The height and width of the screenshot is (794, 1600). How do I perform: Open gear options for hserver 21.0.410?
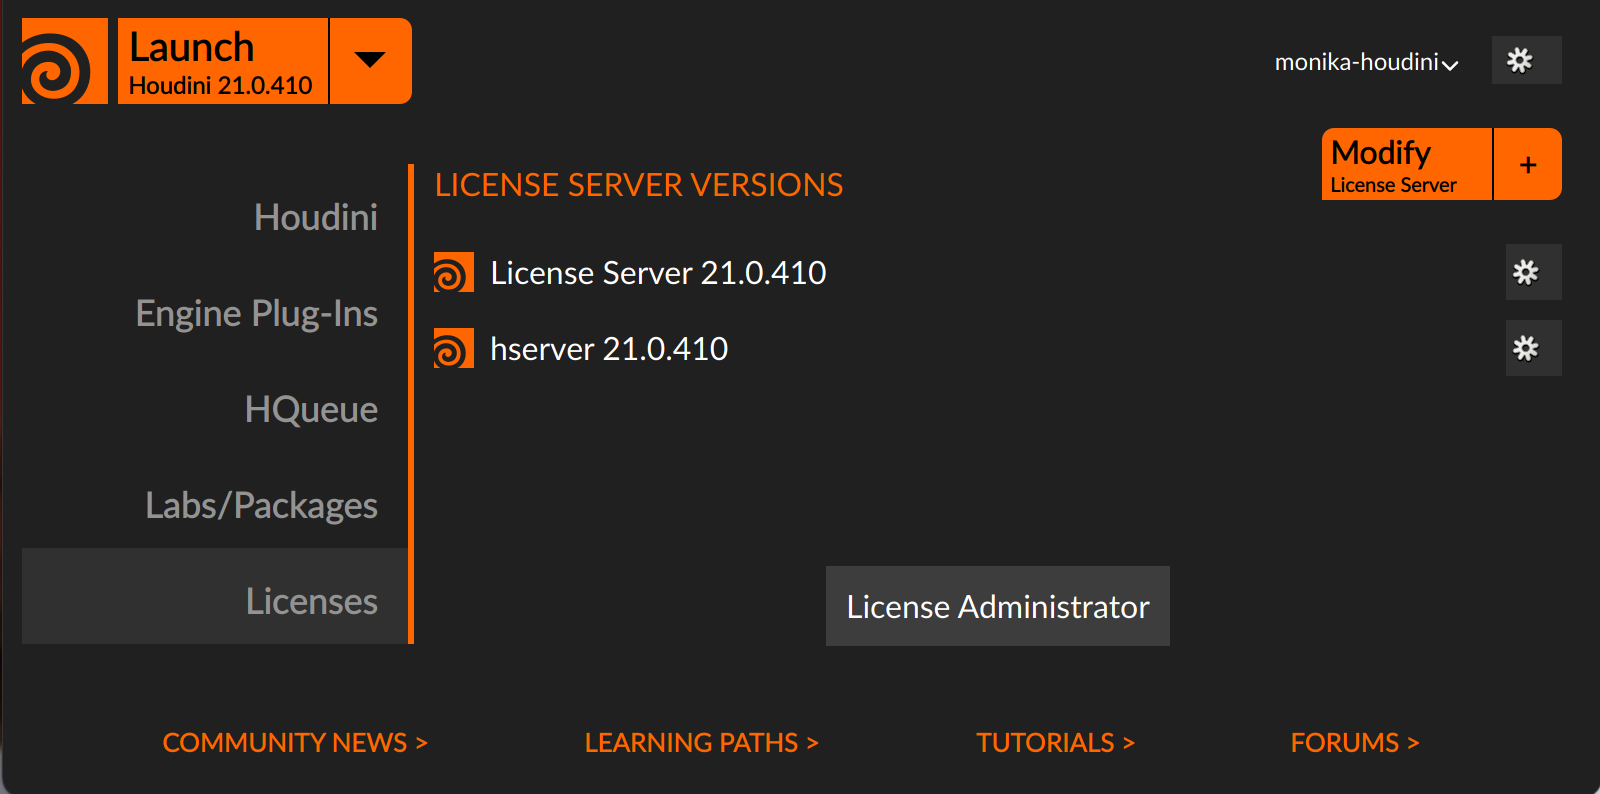1533,348
